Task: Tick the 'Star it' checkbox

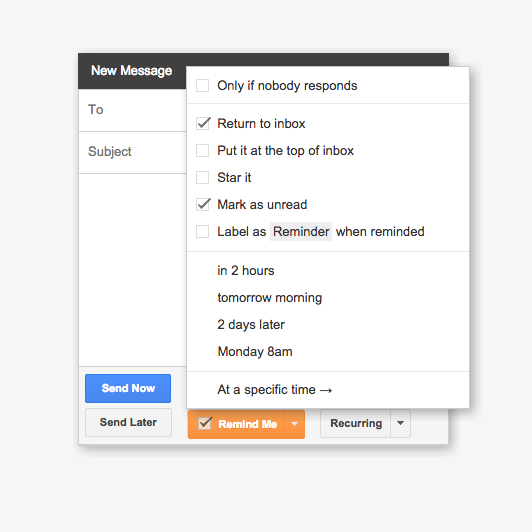Action: click(x=203, y=177)
